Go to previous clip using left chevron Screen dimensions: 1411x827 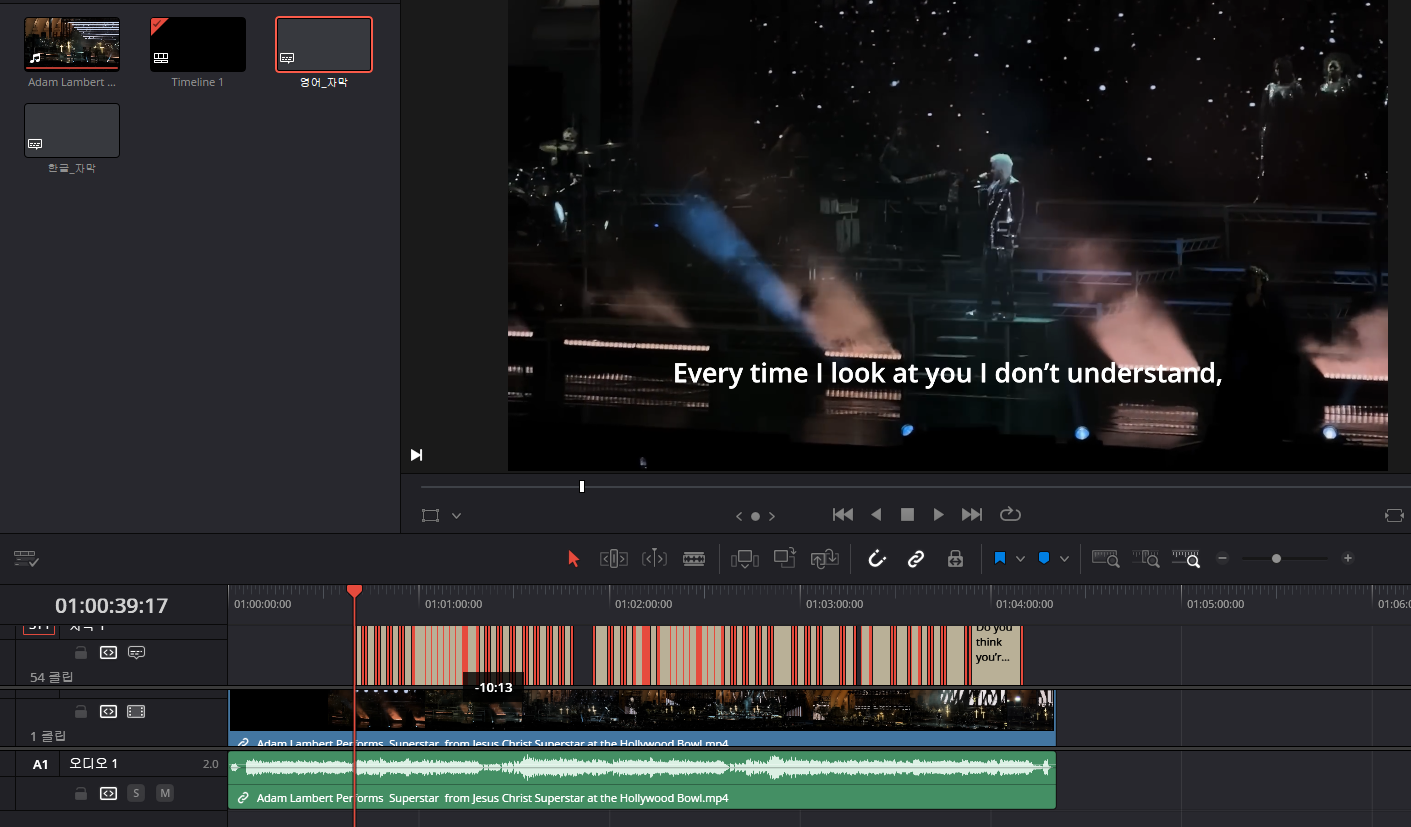tap(740, 516)
